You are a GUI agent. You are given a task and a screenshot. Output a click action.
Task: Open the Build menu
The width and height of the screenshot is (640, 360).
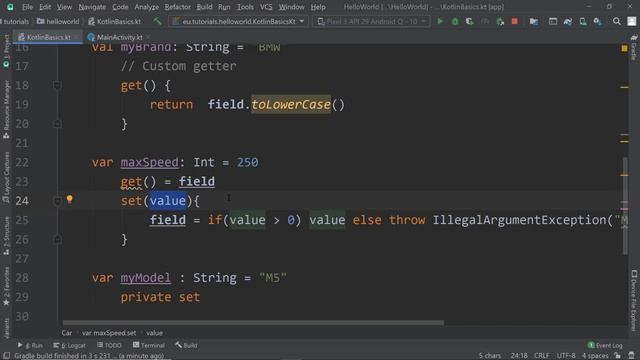204,7
